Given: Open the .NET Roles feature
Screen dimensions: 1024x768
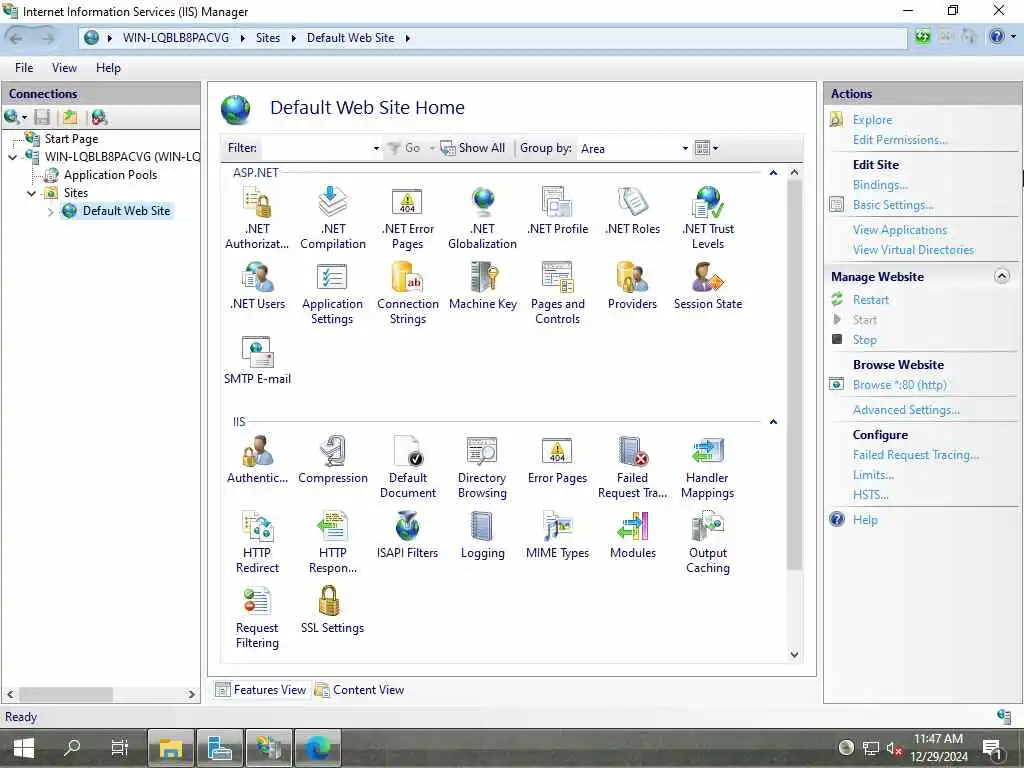Looking at the screenshot, I should coord(632,211).
